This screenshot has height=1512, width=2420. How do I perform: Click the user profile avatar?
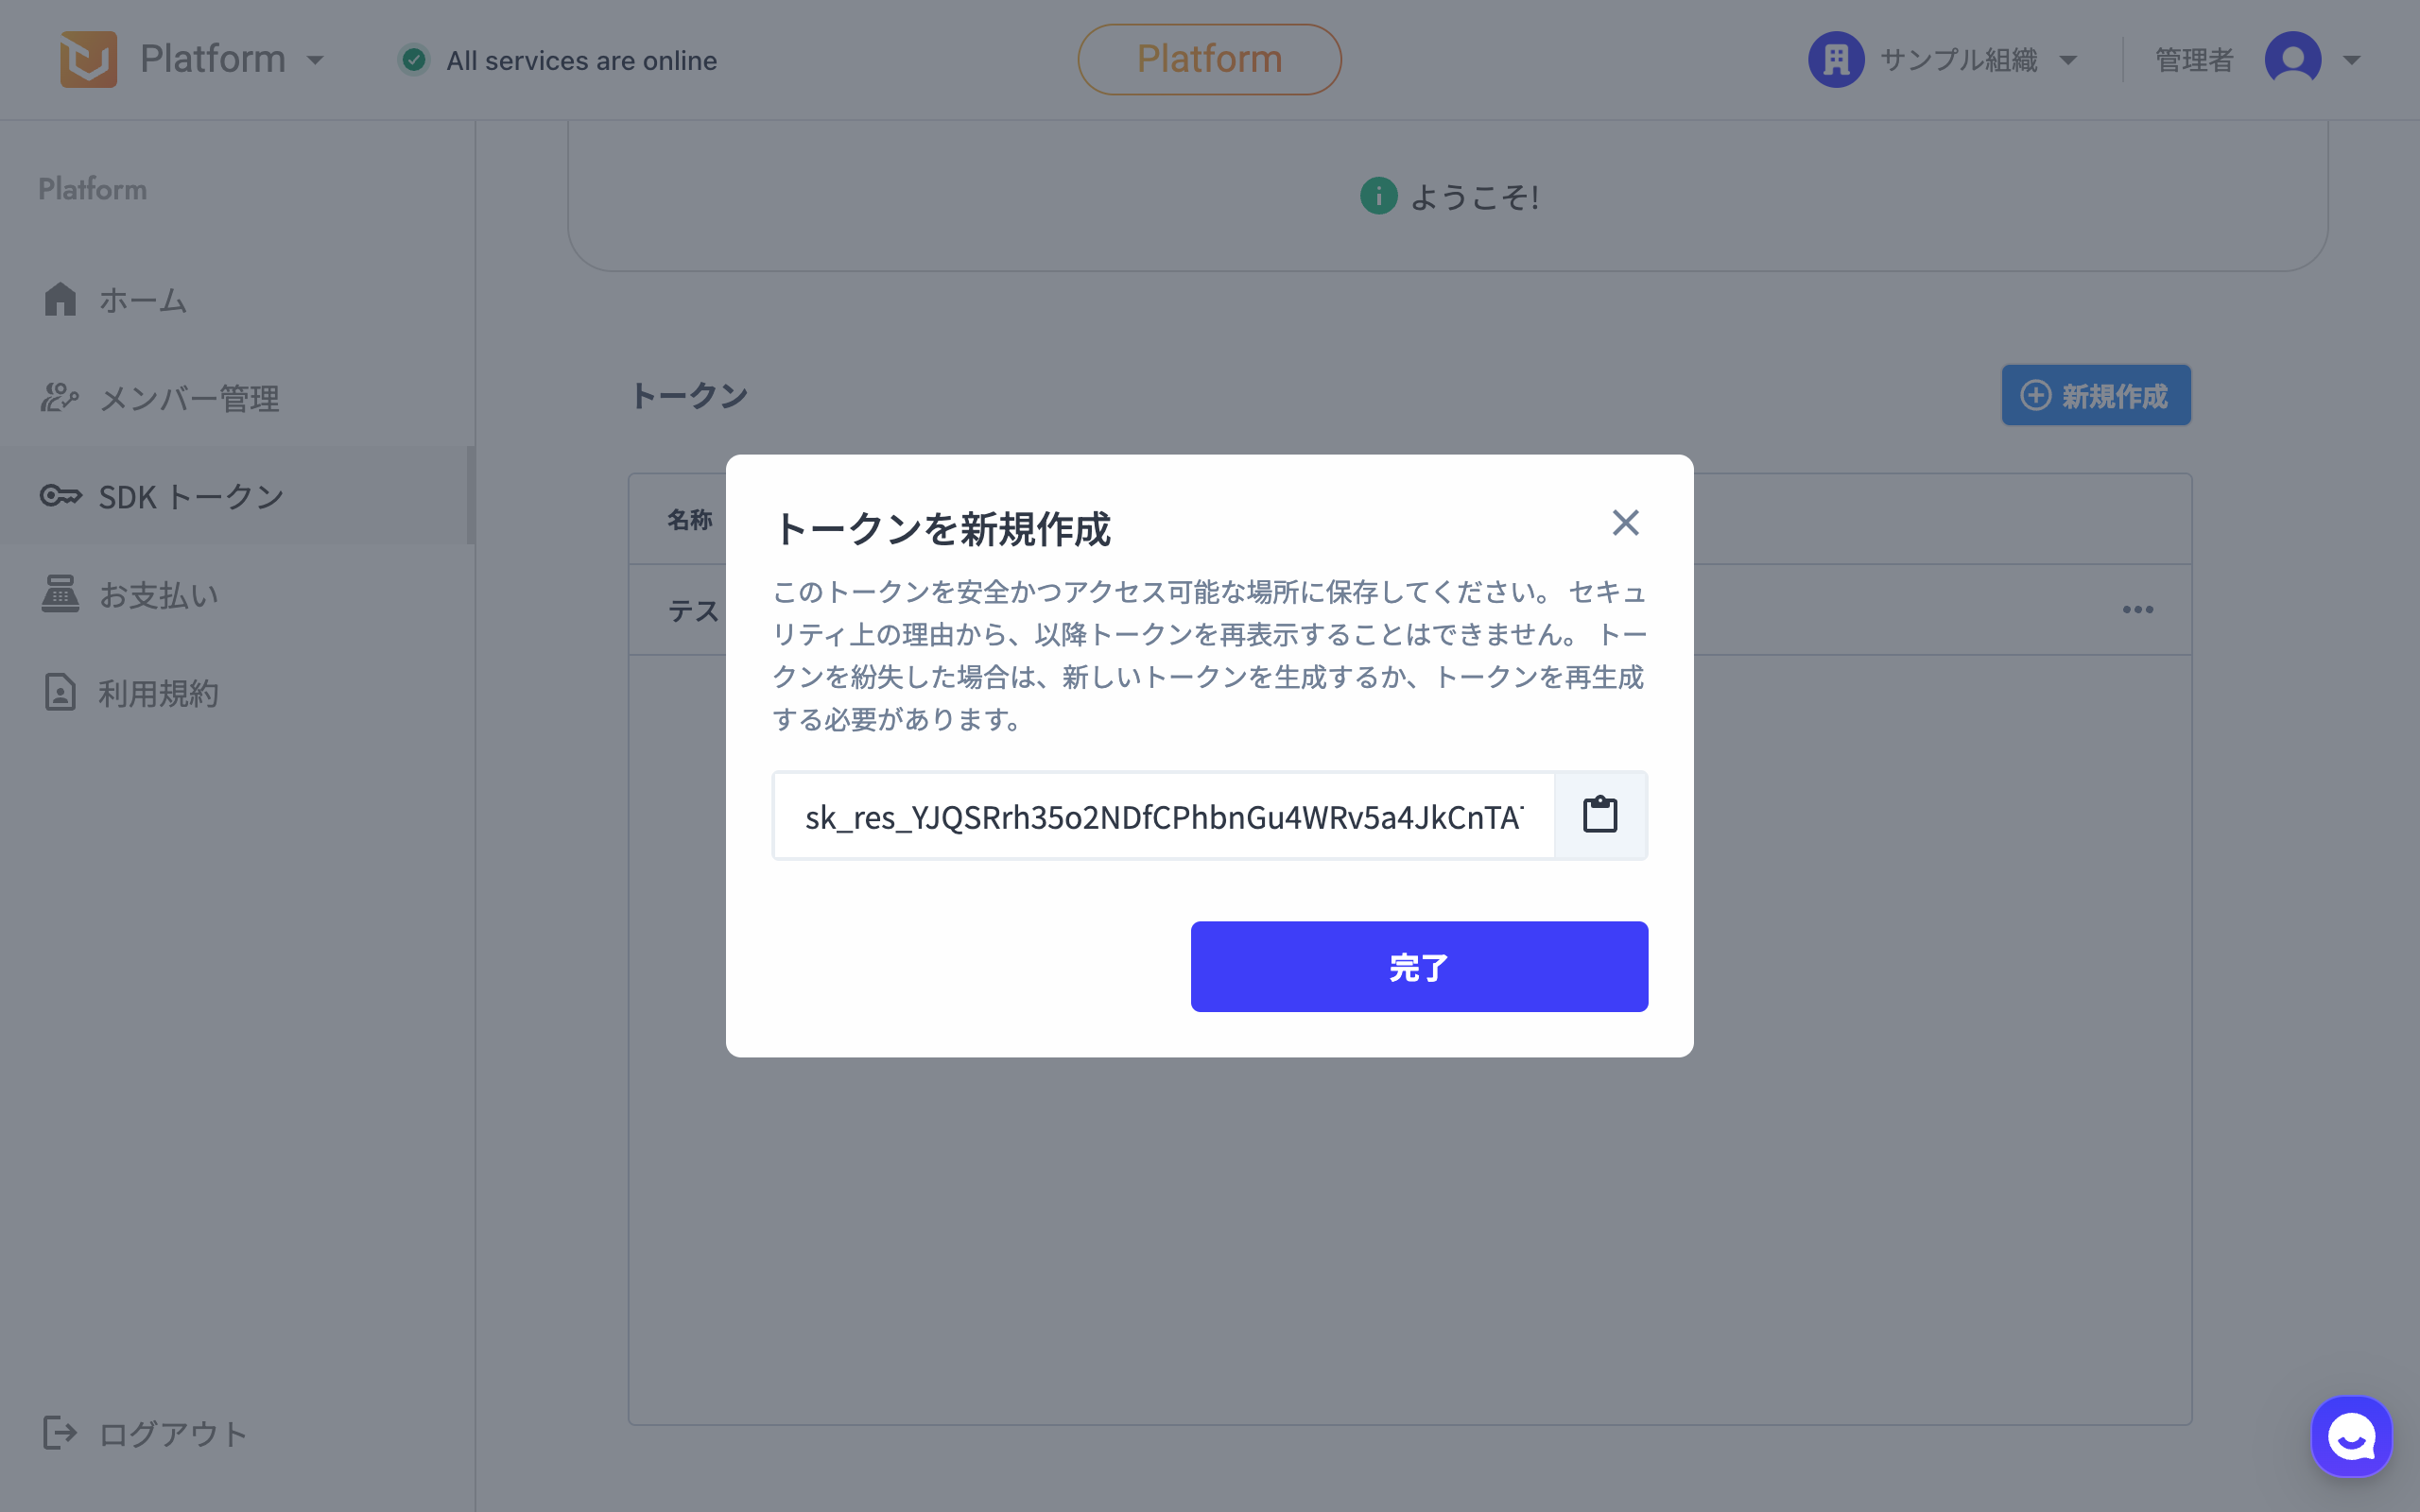tap(2292, 59)
